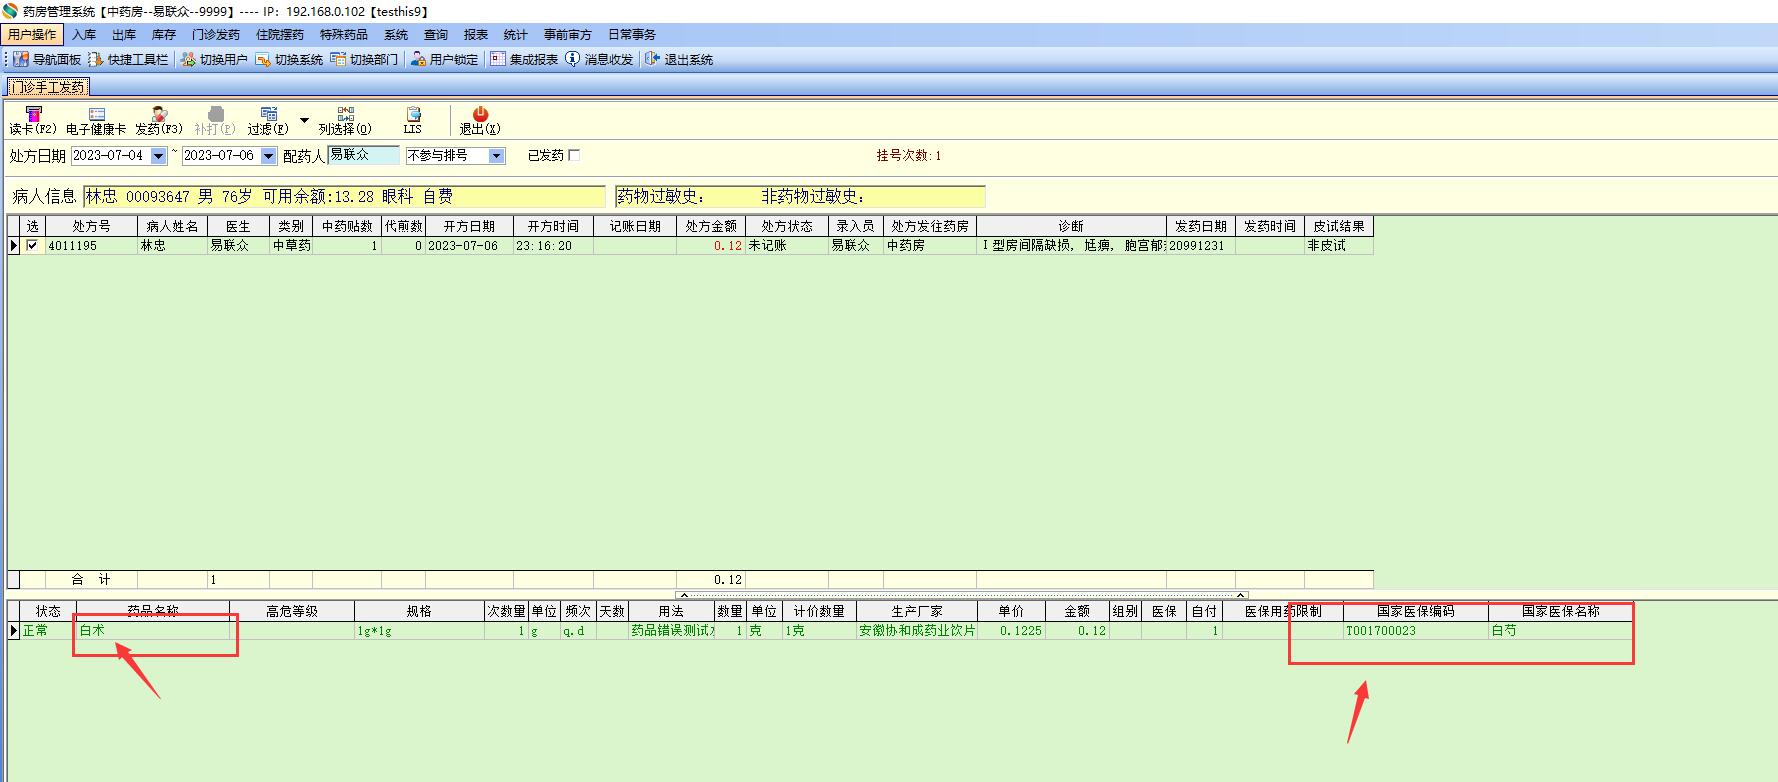
Task: Expand the 不参与排号 dropdown
Action: pyautogui.click(x=496, y=156)
